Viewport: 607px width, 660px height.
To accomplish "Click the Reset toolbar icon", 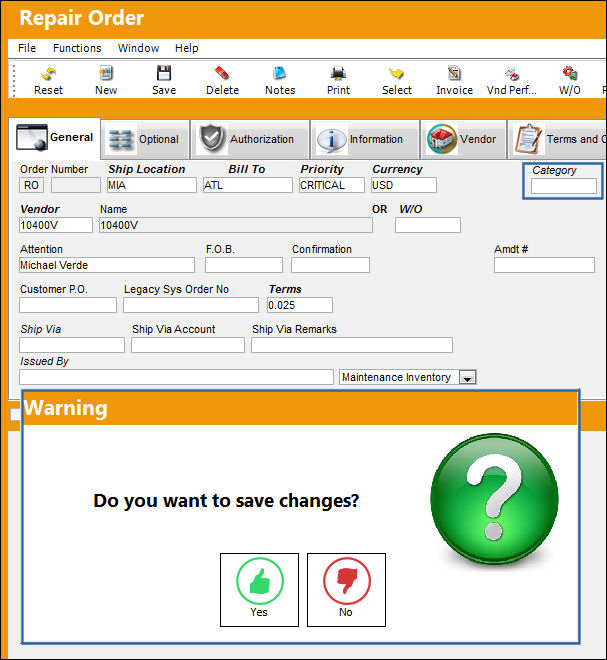I will point(48,80).
